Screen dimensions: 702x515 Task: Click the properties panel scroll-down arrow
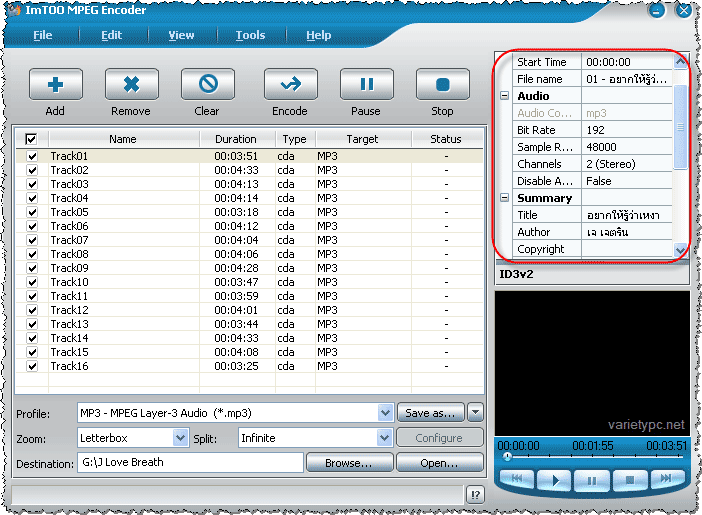coord(680,249)
